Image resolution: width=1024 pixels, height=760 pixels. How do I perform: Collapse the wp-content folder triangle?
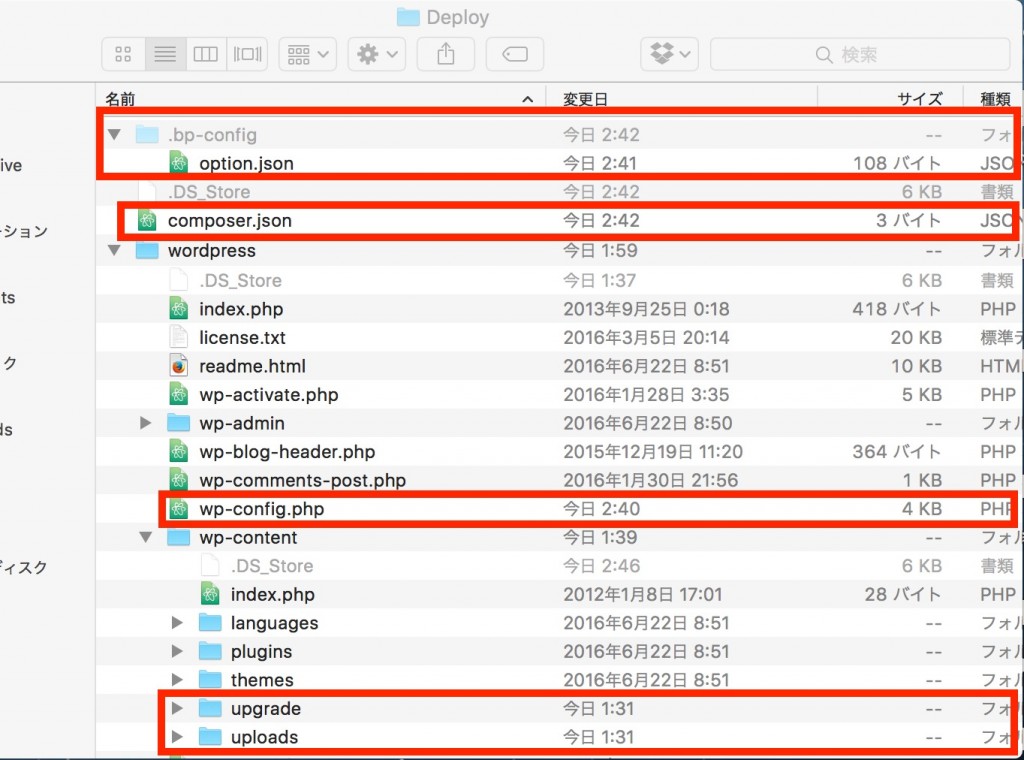point(147,538)
